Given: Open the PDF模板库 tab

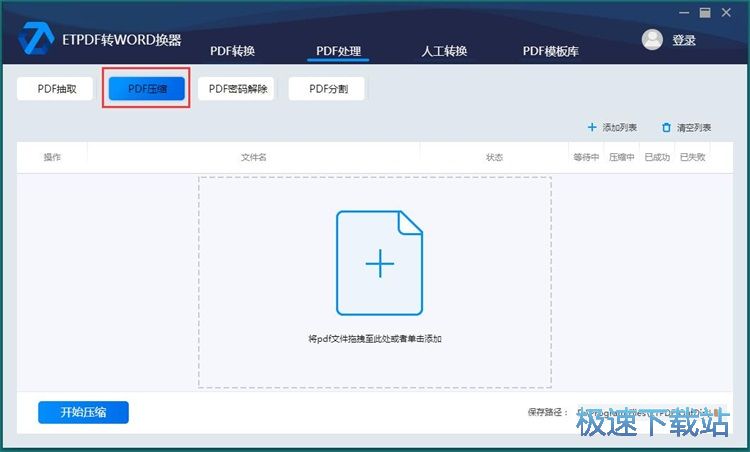Looking at the screenshot, I should (x=551, y=51).
